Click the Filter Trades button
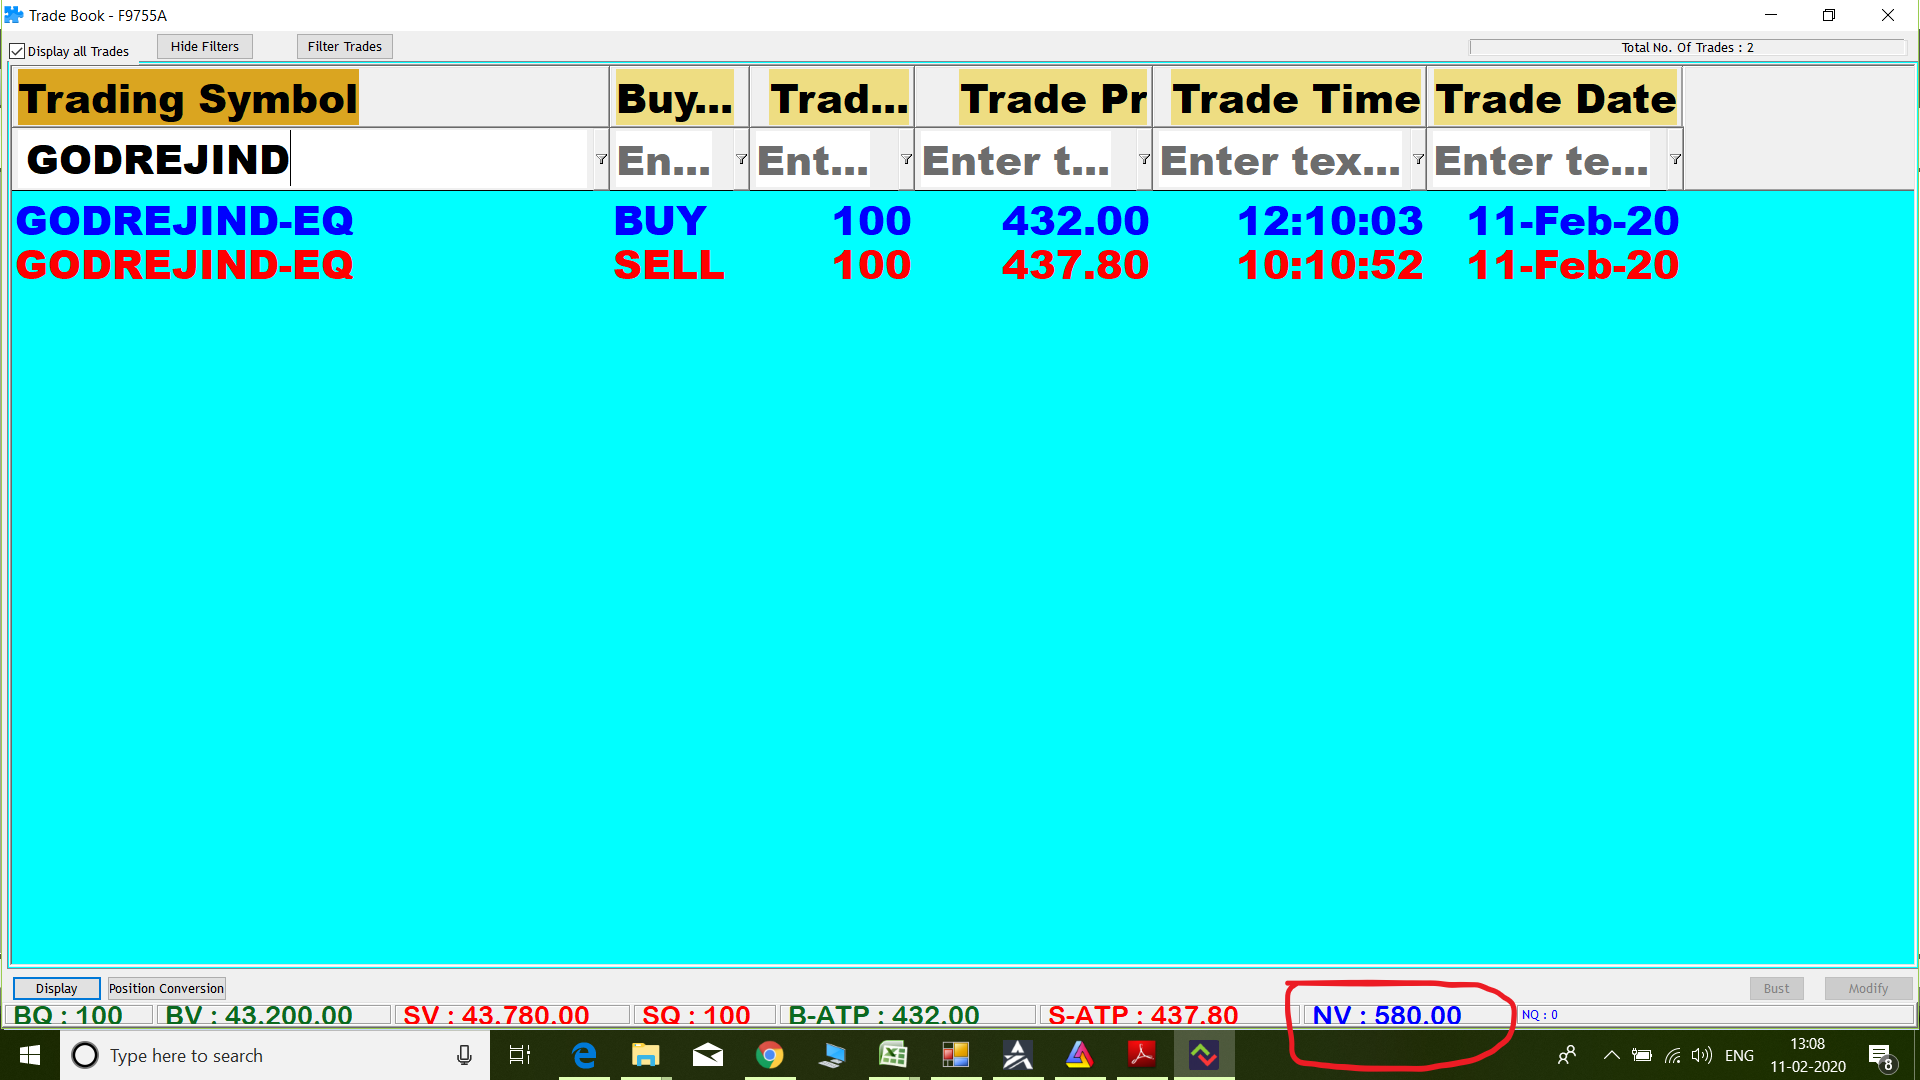The image size is (1920, 1080). (344, 46)
